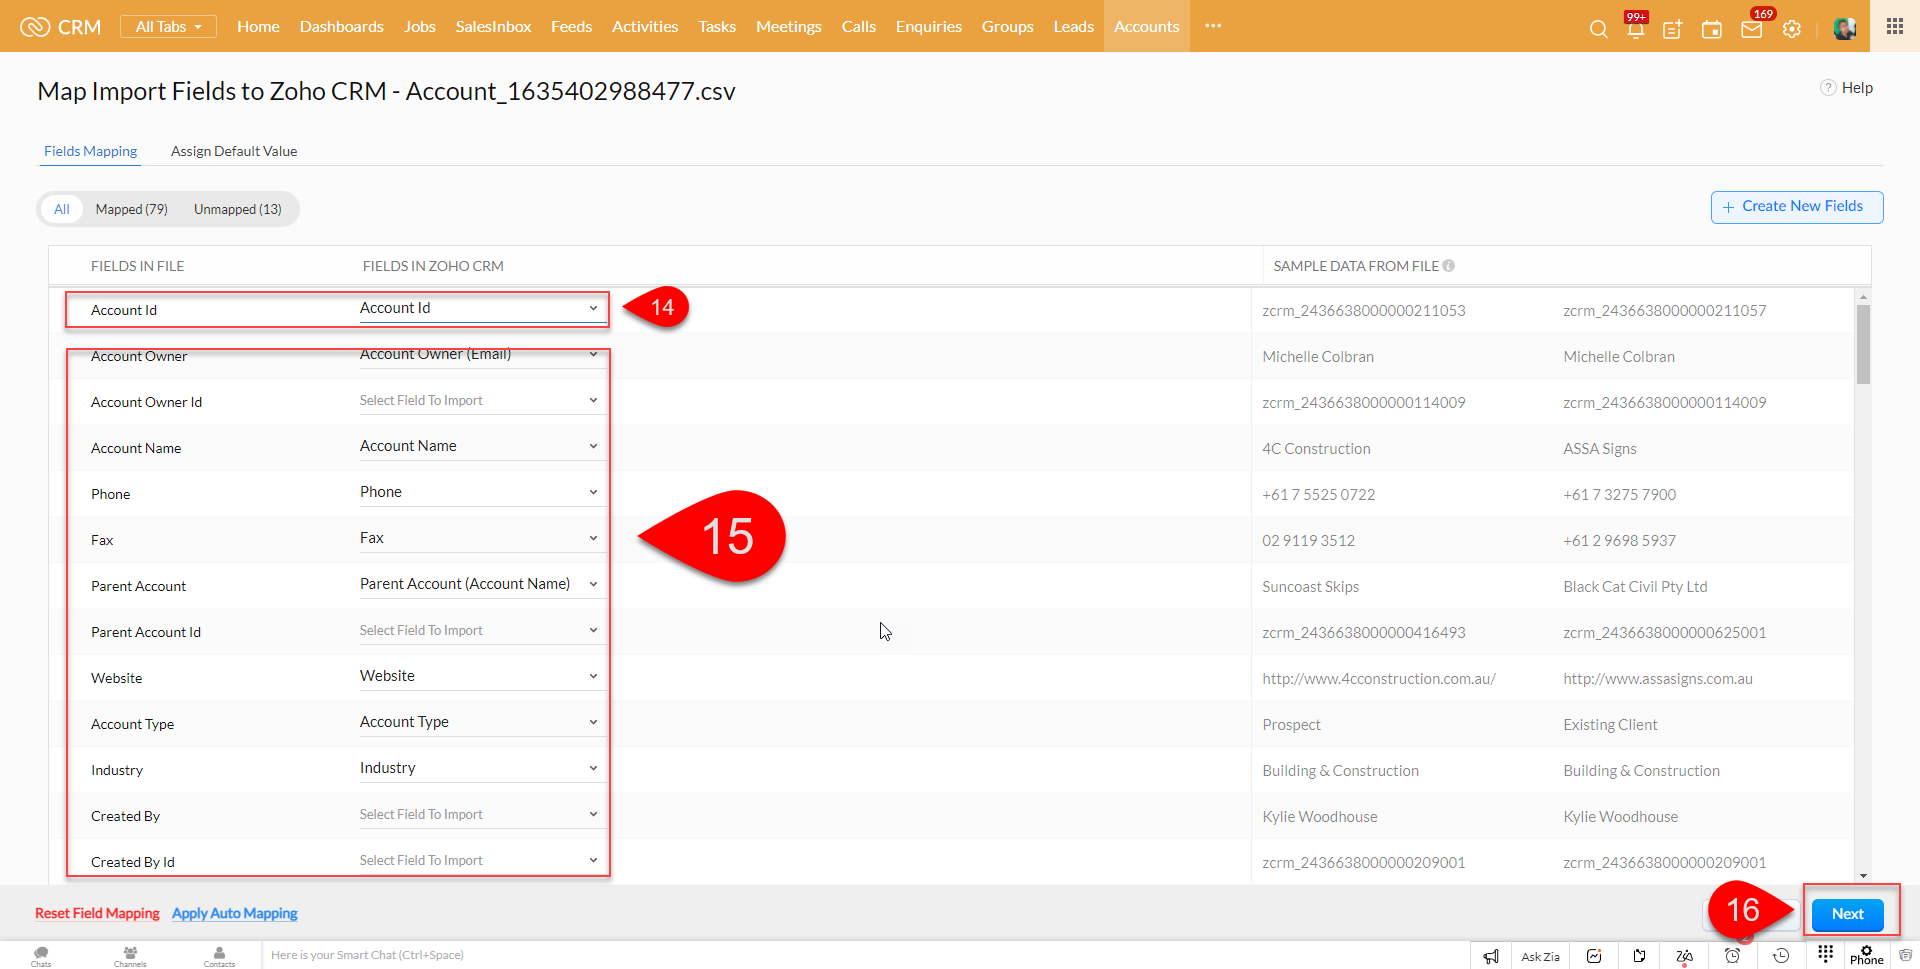The width and height of the screenshot is (1920, 969).
Task: Open Account Owner Id field dropdown
Action: [x=482, y=401]
